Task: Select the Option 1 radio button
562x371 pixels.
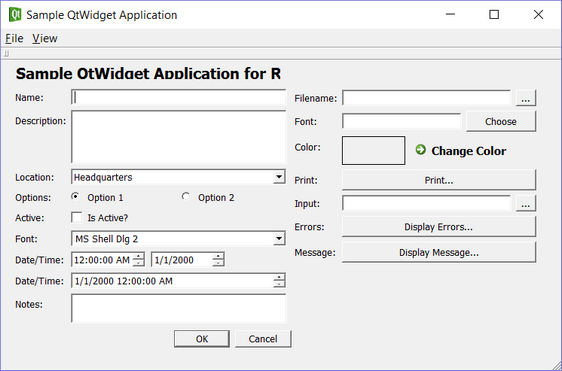Action: 75,196
